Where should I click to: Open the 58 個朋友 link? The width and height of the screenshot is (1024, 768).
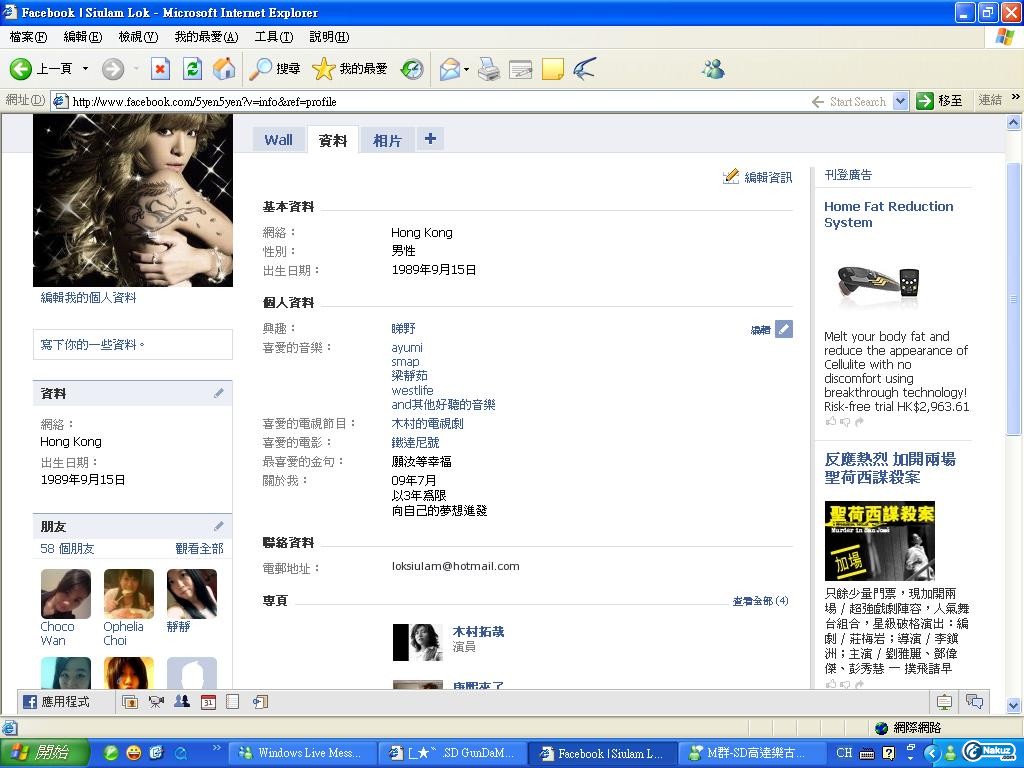click(67, 549)
